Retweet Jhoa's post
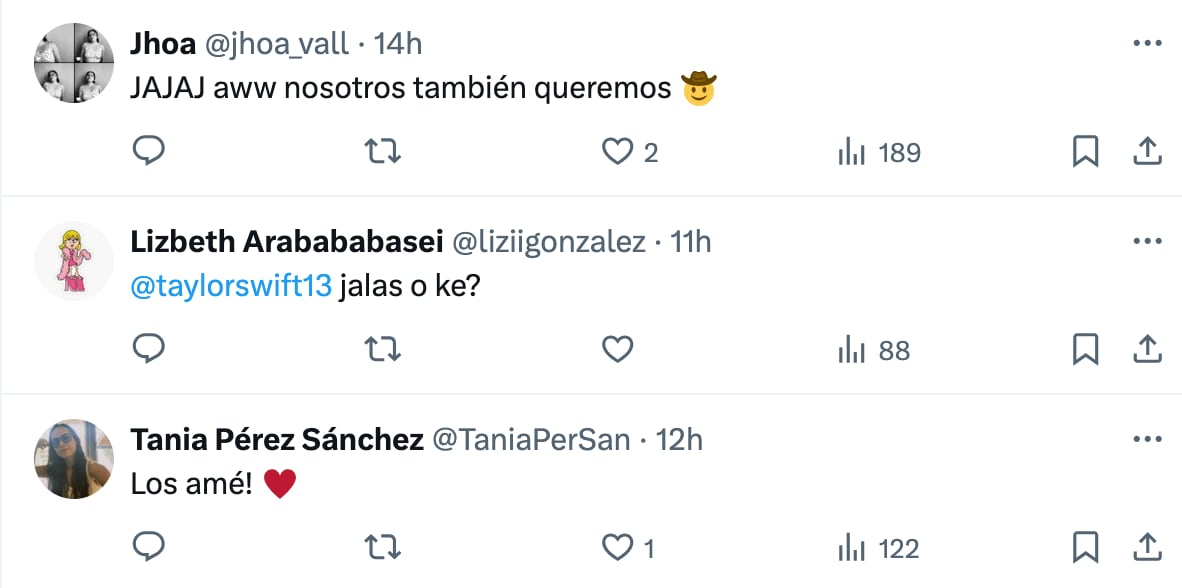The image size is (1182, 588). click(382, 152)
